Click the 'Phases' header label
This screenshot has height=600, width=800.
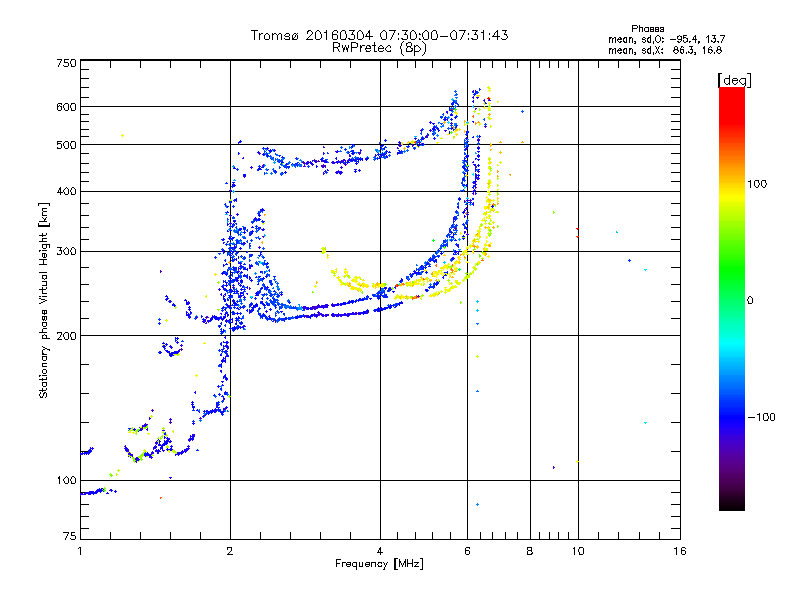[647, 29]
